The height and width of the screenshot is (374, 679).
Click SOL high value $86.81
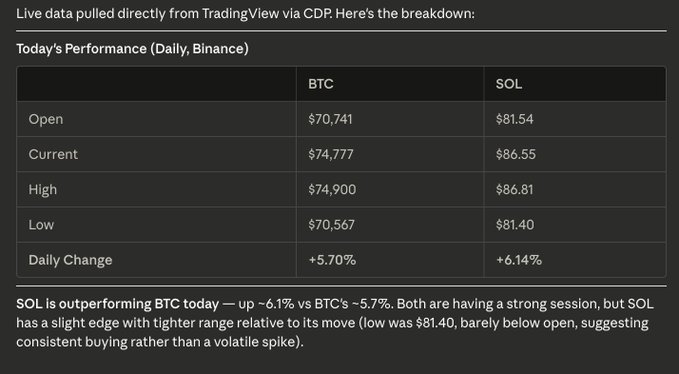coord(514,190)
